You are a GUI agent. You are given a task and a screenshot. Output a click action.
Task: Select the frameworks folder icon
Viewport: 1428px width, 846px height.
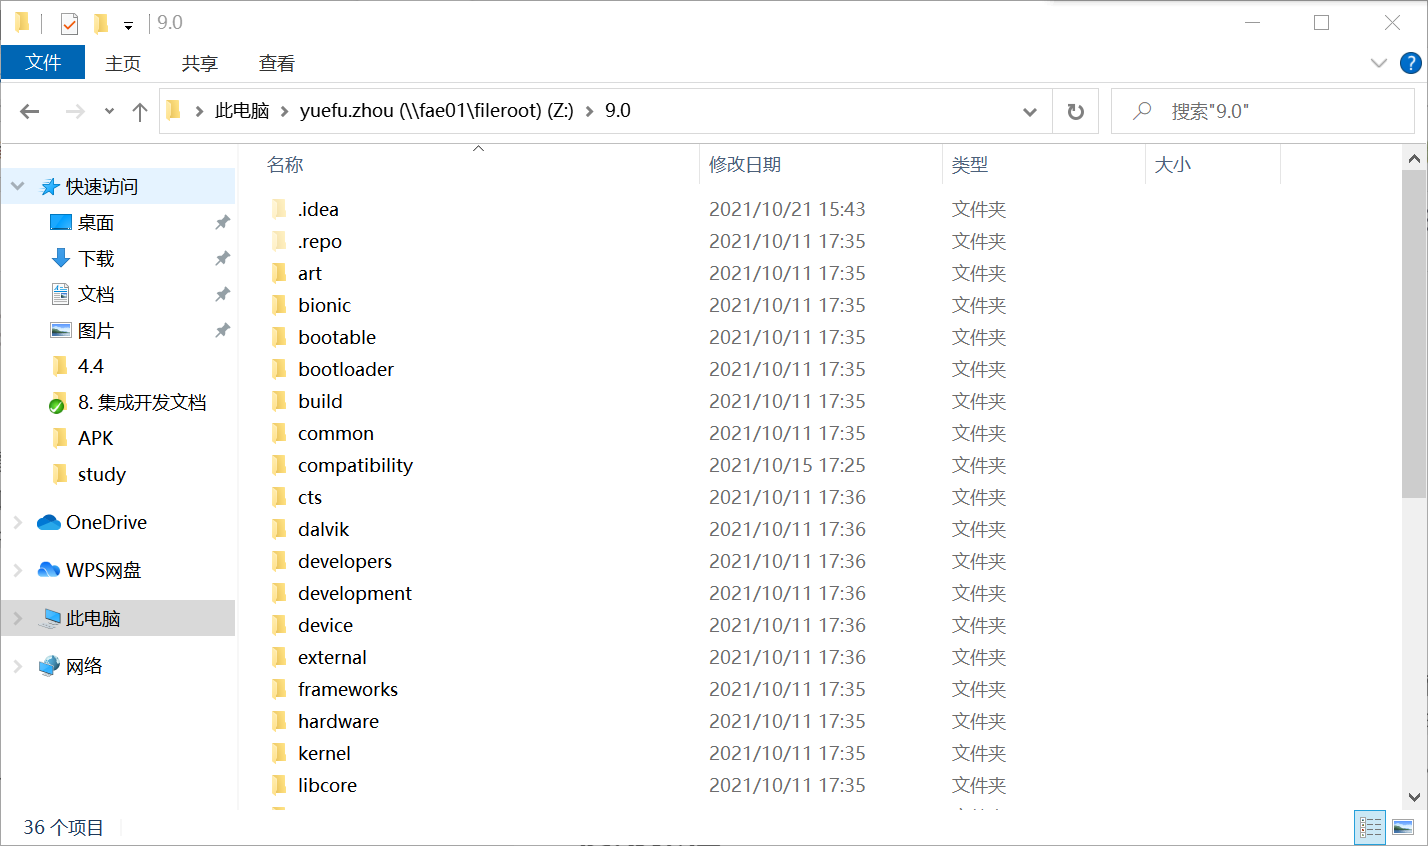(x=279, y=689)
